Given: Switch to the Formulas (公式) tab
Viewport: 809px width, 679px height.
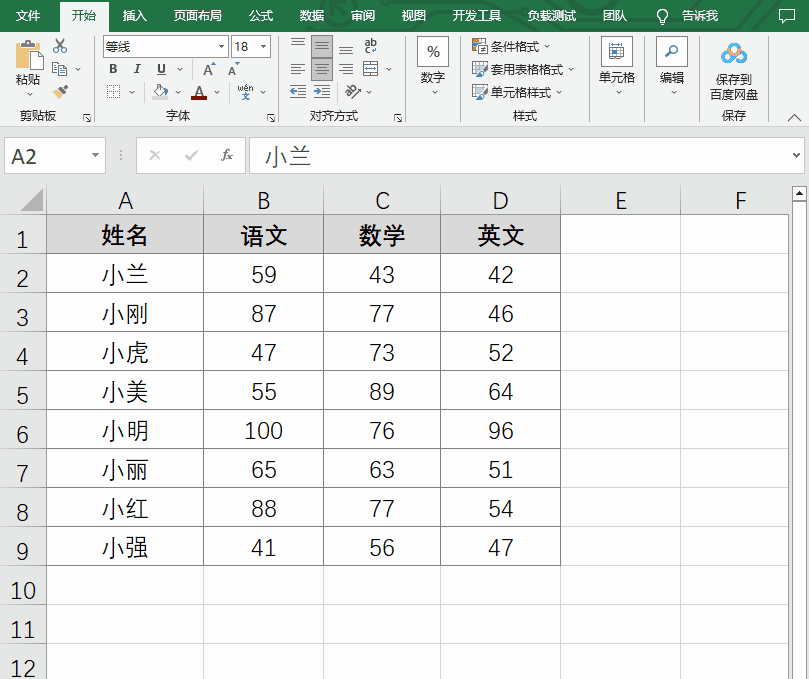Looking at the screenshot, I should (x=261, y=16).
